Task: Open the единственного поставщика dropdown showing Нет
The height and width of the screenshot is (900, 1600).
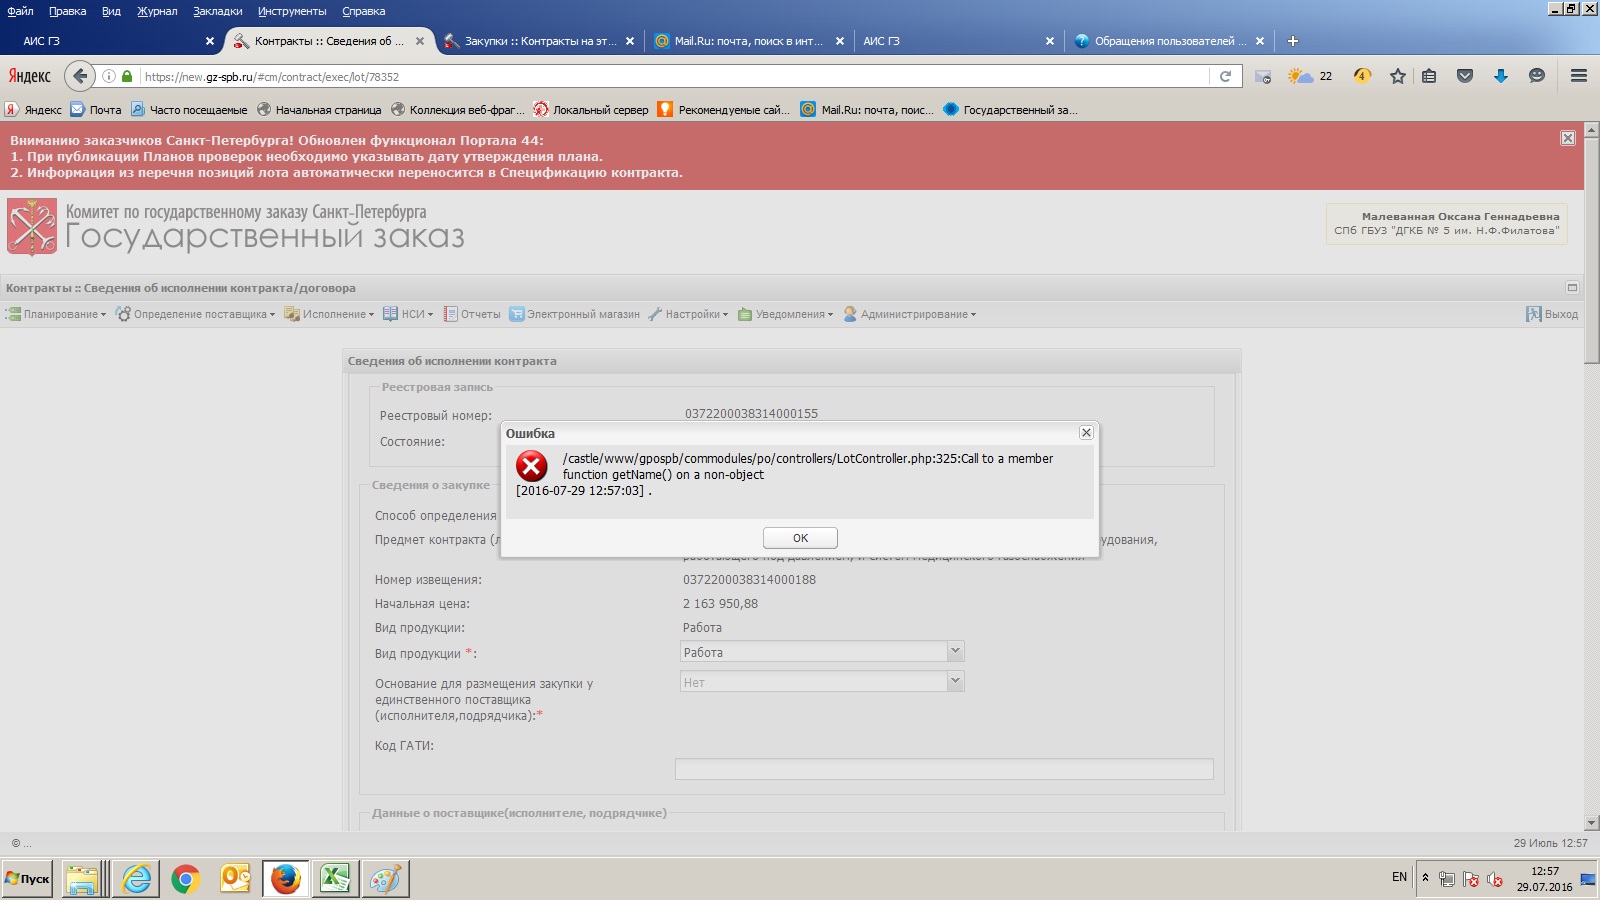Action: click(x=822, y=682)
